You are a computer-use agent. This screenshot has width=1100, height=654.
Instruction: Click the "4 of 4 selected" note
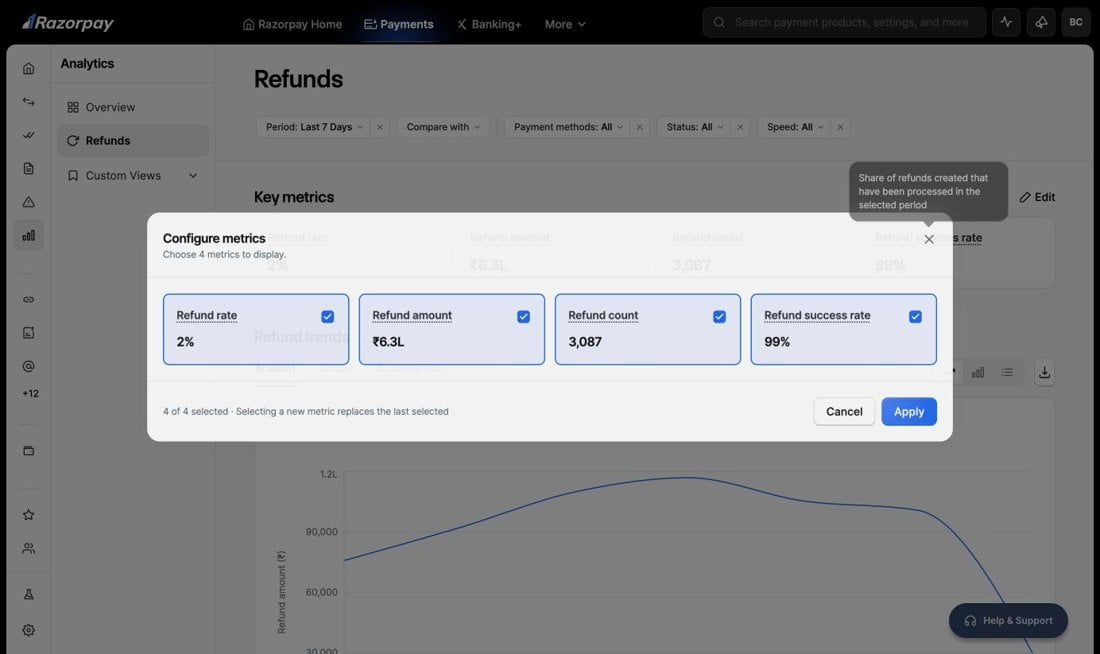(x=195, y=411)
